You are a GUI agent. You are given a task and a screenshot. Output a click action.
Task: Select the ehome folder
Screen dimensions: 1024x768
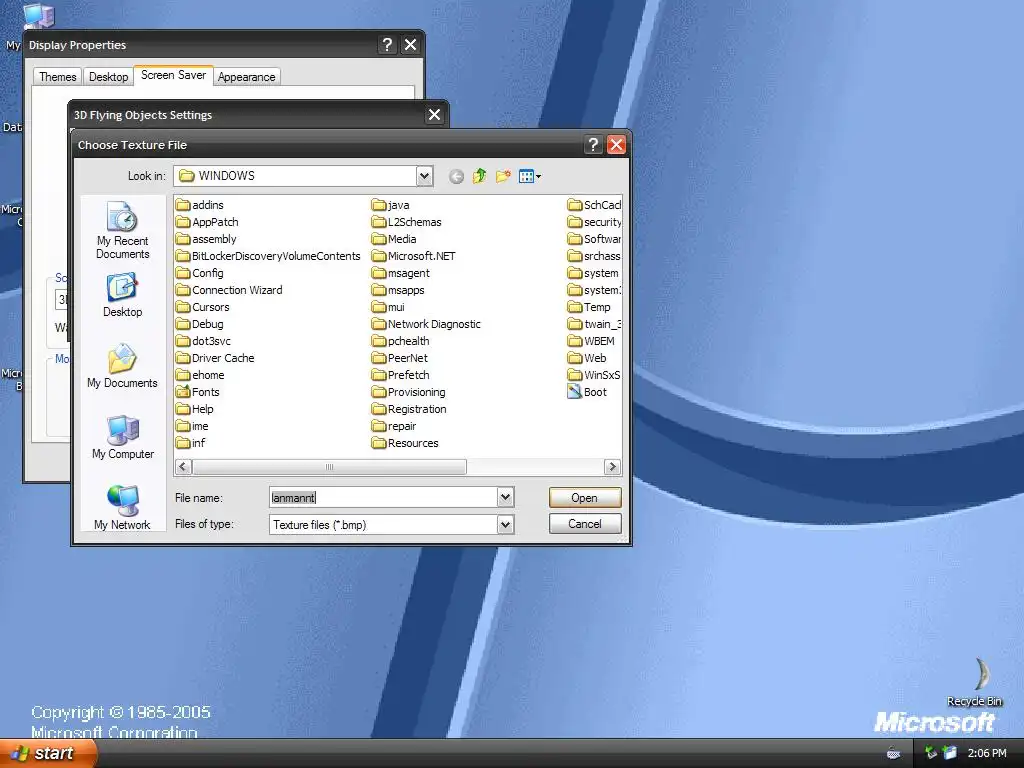[200, 375]
